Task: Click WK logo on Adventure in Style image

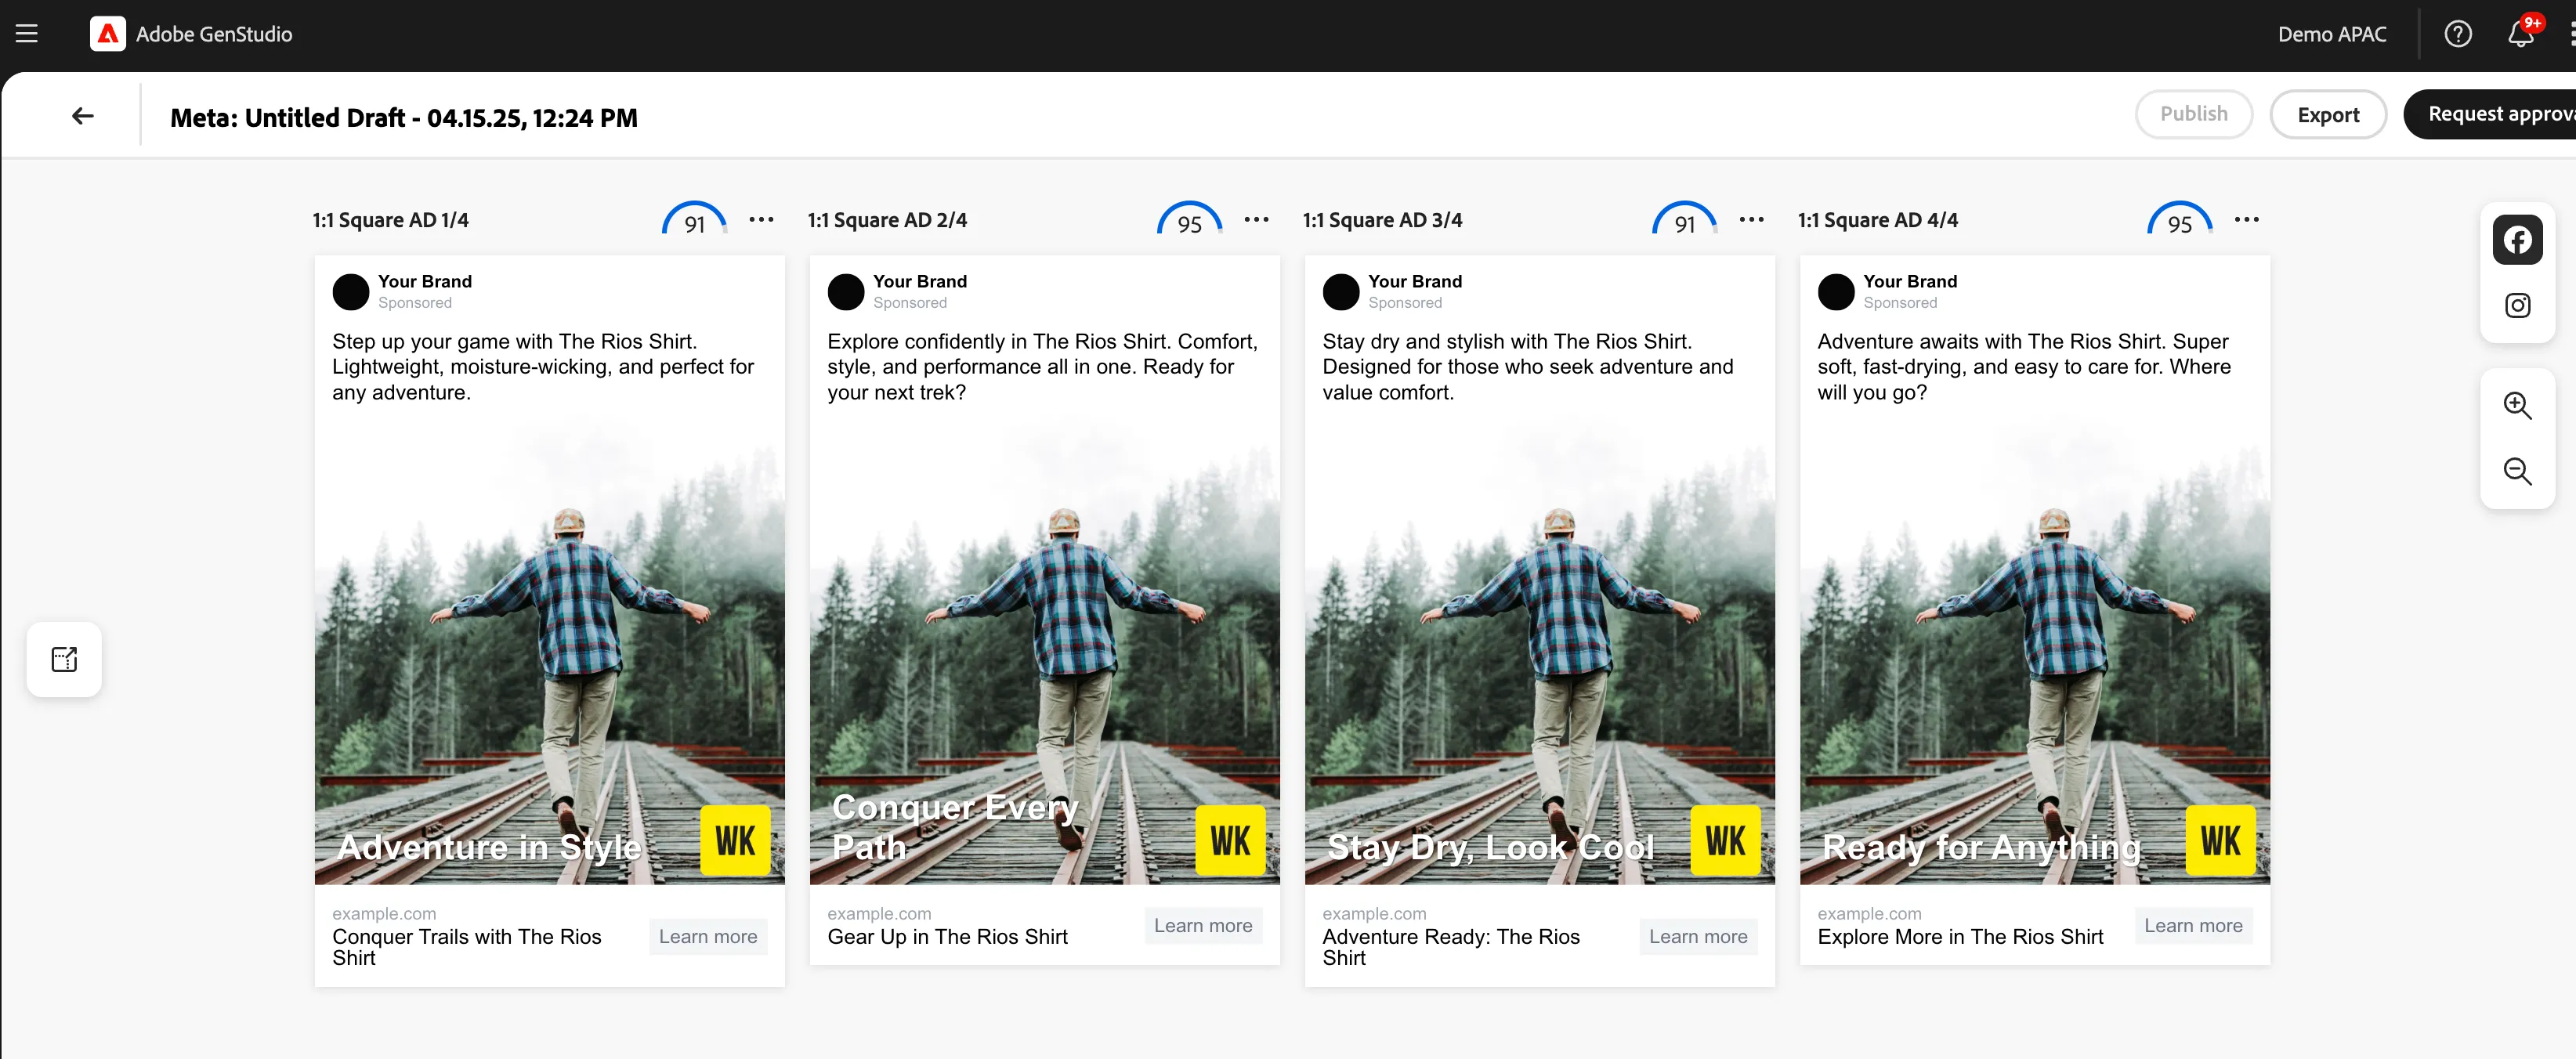Action: coord(735,841)
